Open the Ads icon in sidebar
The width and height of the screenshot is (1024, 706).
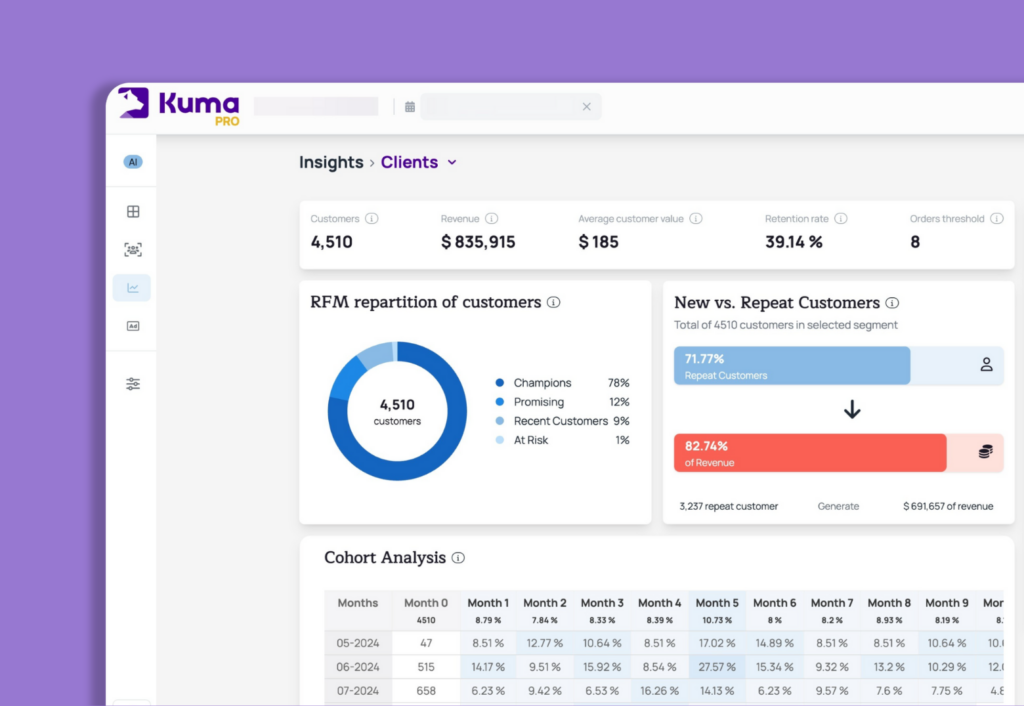click(x=133, y=326)
